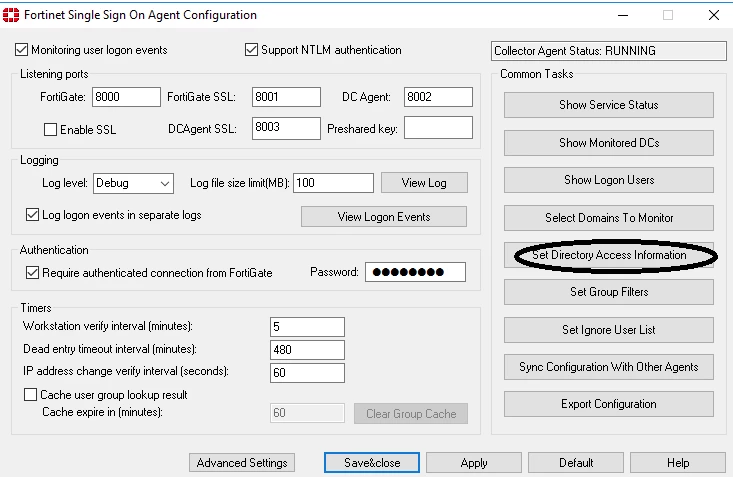733x477 pixels.
Task: Click the Apply button
Action: (x=474, y=463)
